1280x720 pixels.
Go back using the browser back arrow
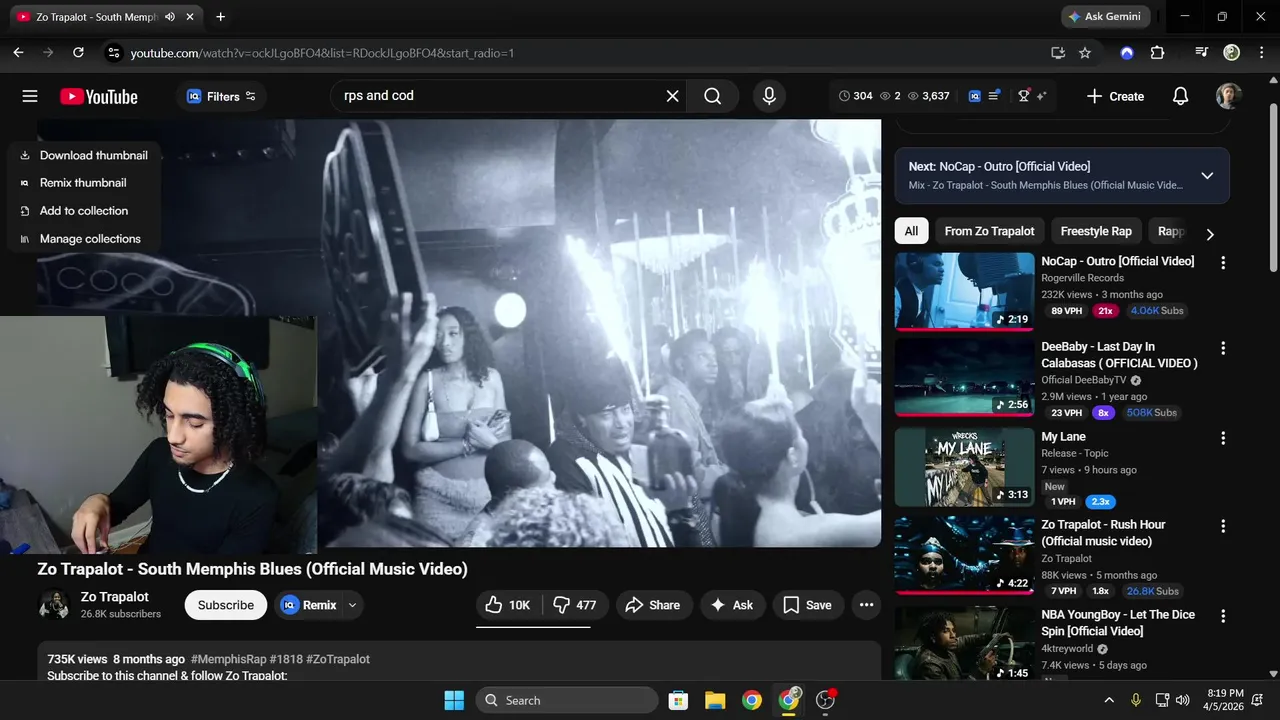pos(18,53)
